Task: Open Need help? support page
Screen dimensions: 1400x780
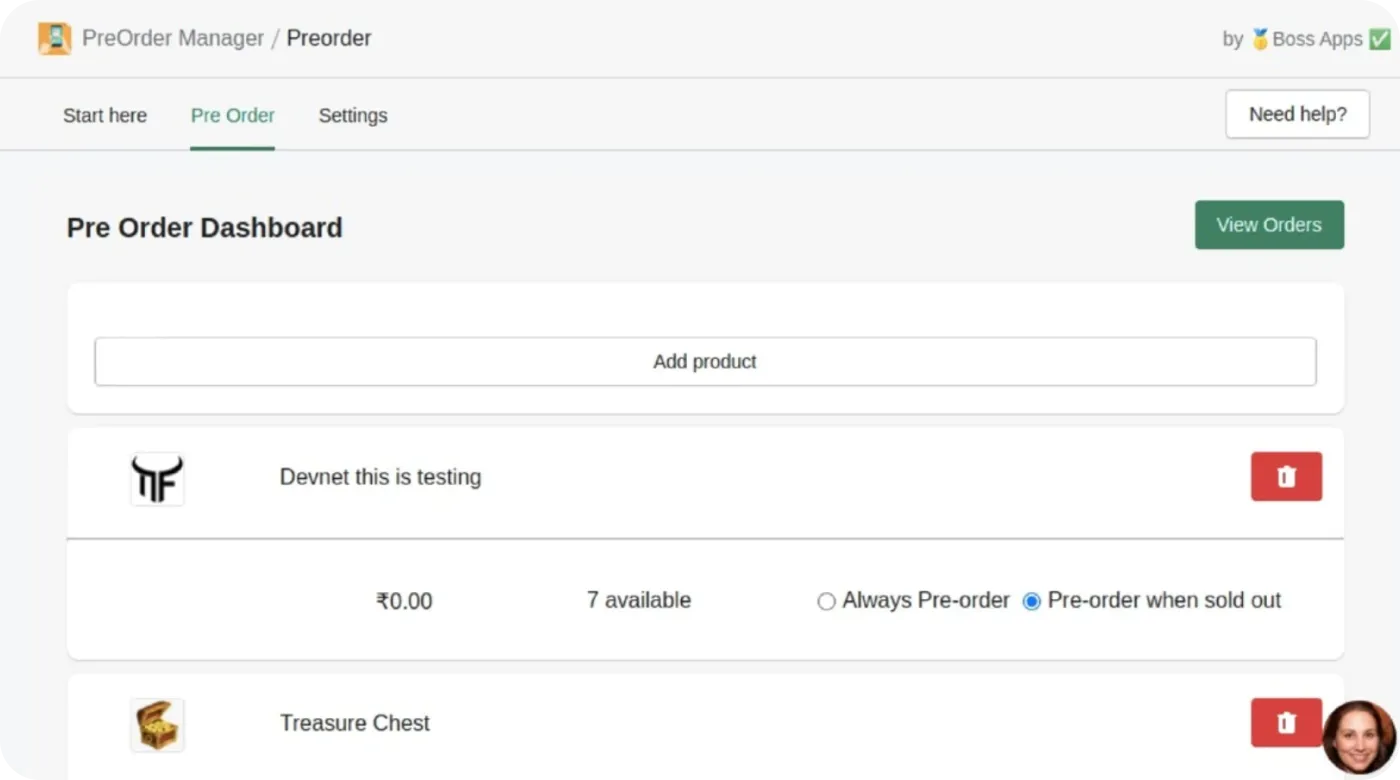Action: point(1296,114)
